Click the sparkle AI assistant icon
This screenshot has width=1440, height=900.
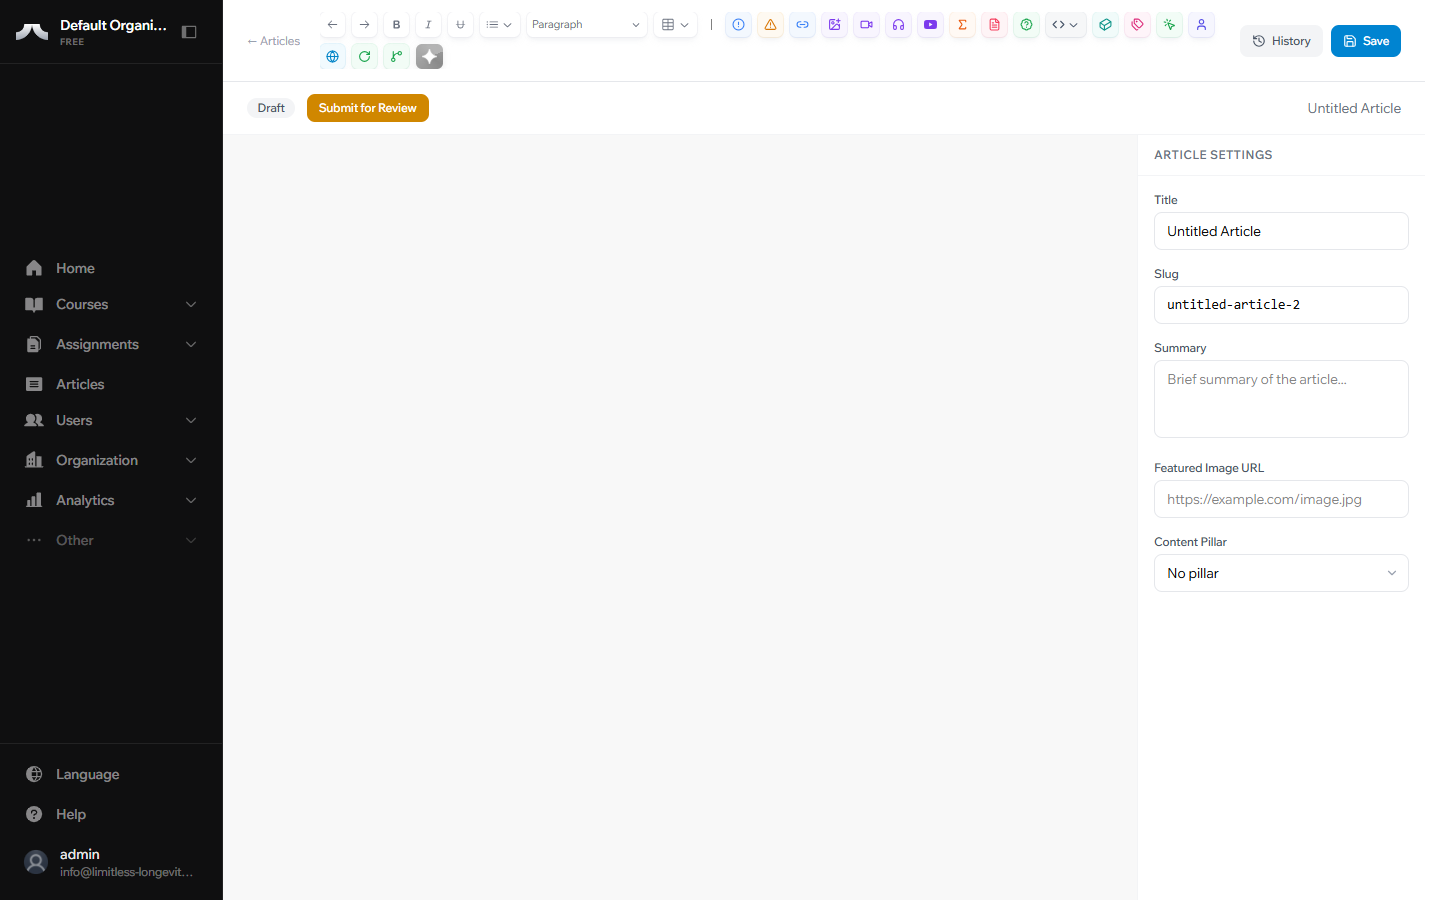coord(429,57)
